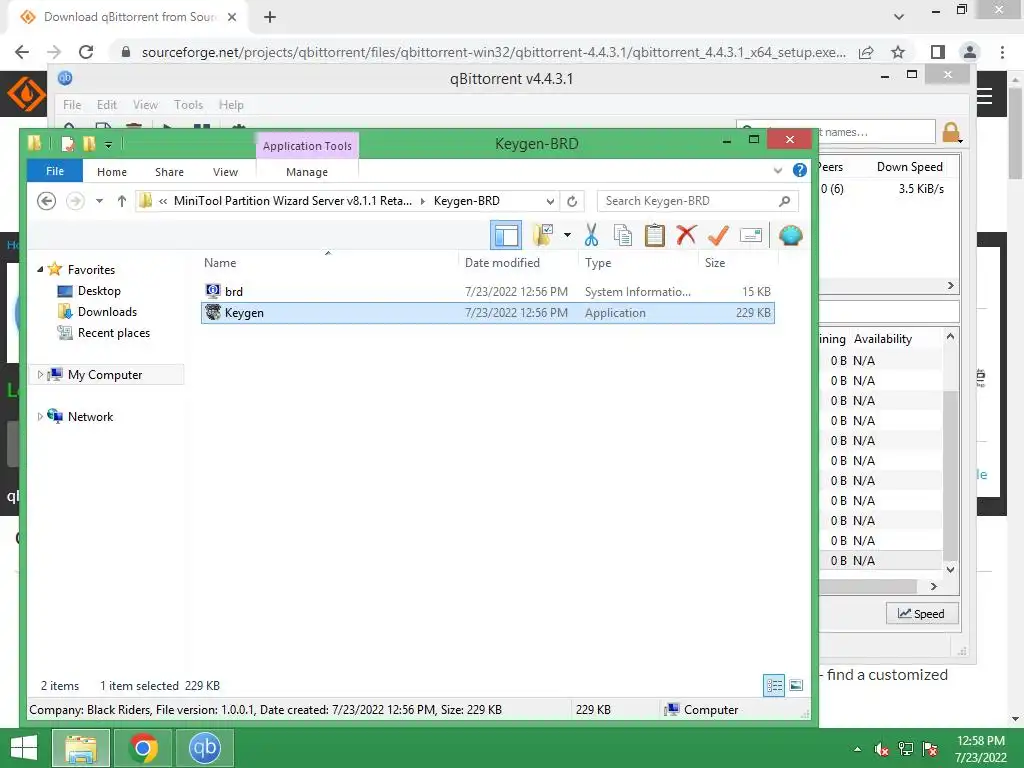
Task: Sort by Down Speed column in qBittorrent
Action: [x=909, y=167]
